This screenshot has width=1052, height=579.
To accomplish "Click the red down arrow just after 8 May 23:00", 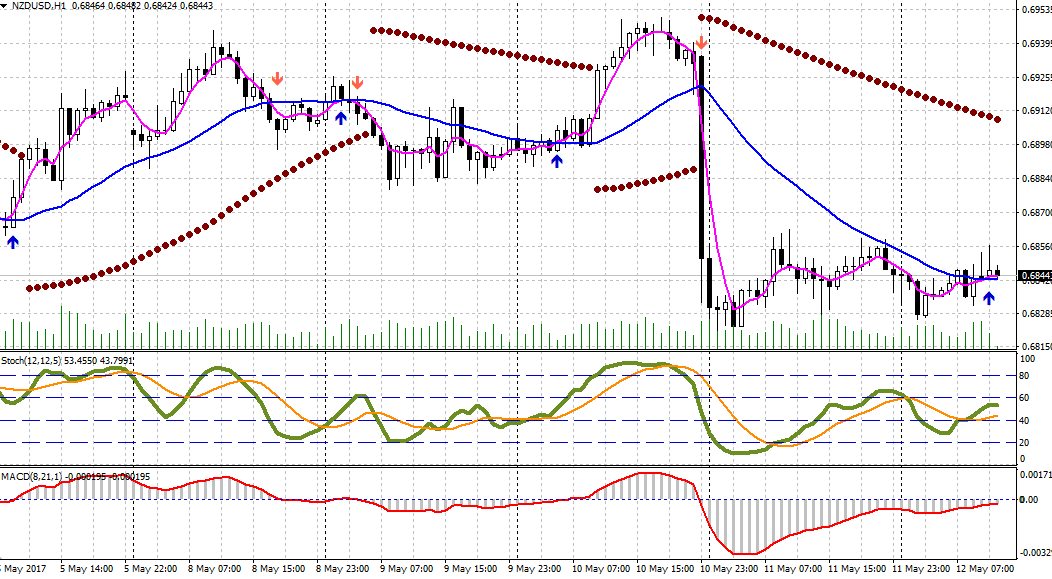I will [357, 82].
